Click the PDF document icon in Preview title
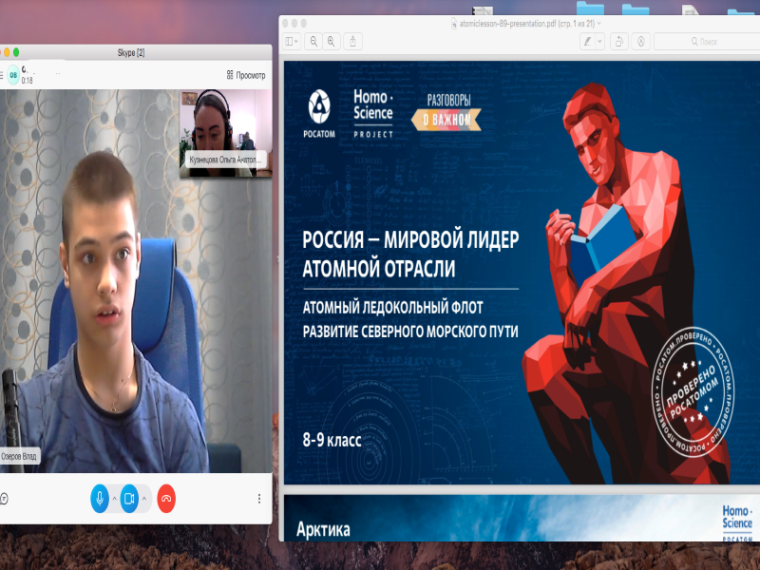 [454, 23]
